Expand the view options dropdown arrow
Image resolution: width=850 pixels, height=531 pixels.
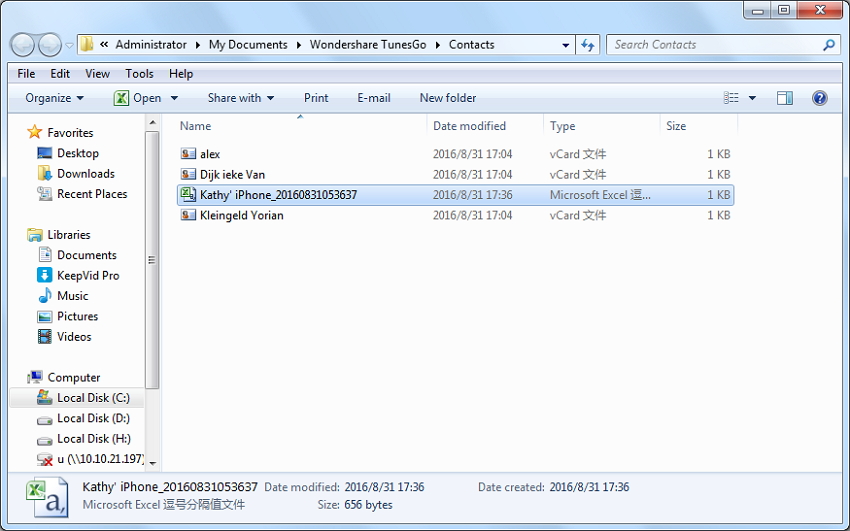point(752,98)
